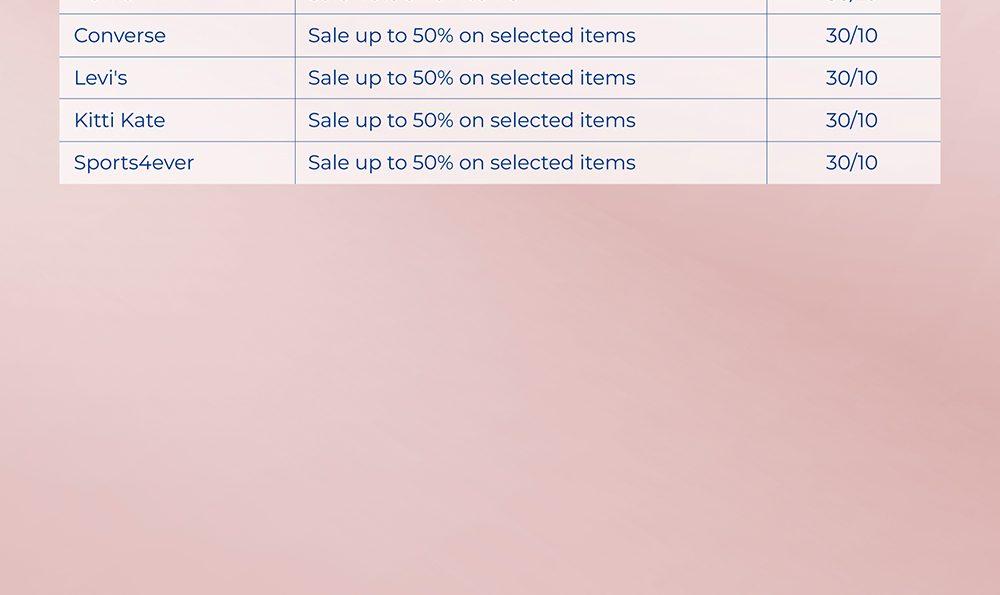The height and width of the screenshot is (595, 1000).
Task: Select the Sports4ever brand cell
Action: [134, 163]
